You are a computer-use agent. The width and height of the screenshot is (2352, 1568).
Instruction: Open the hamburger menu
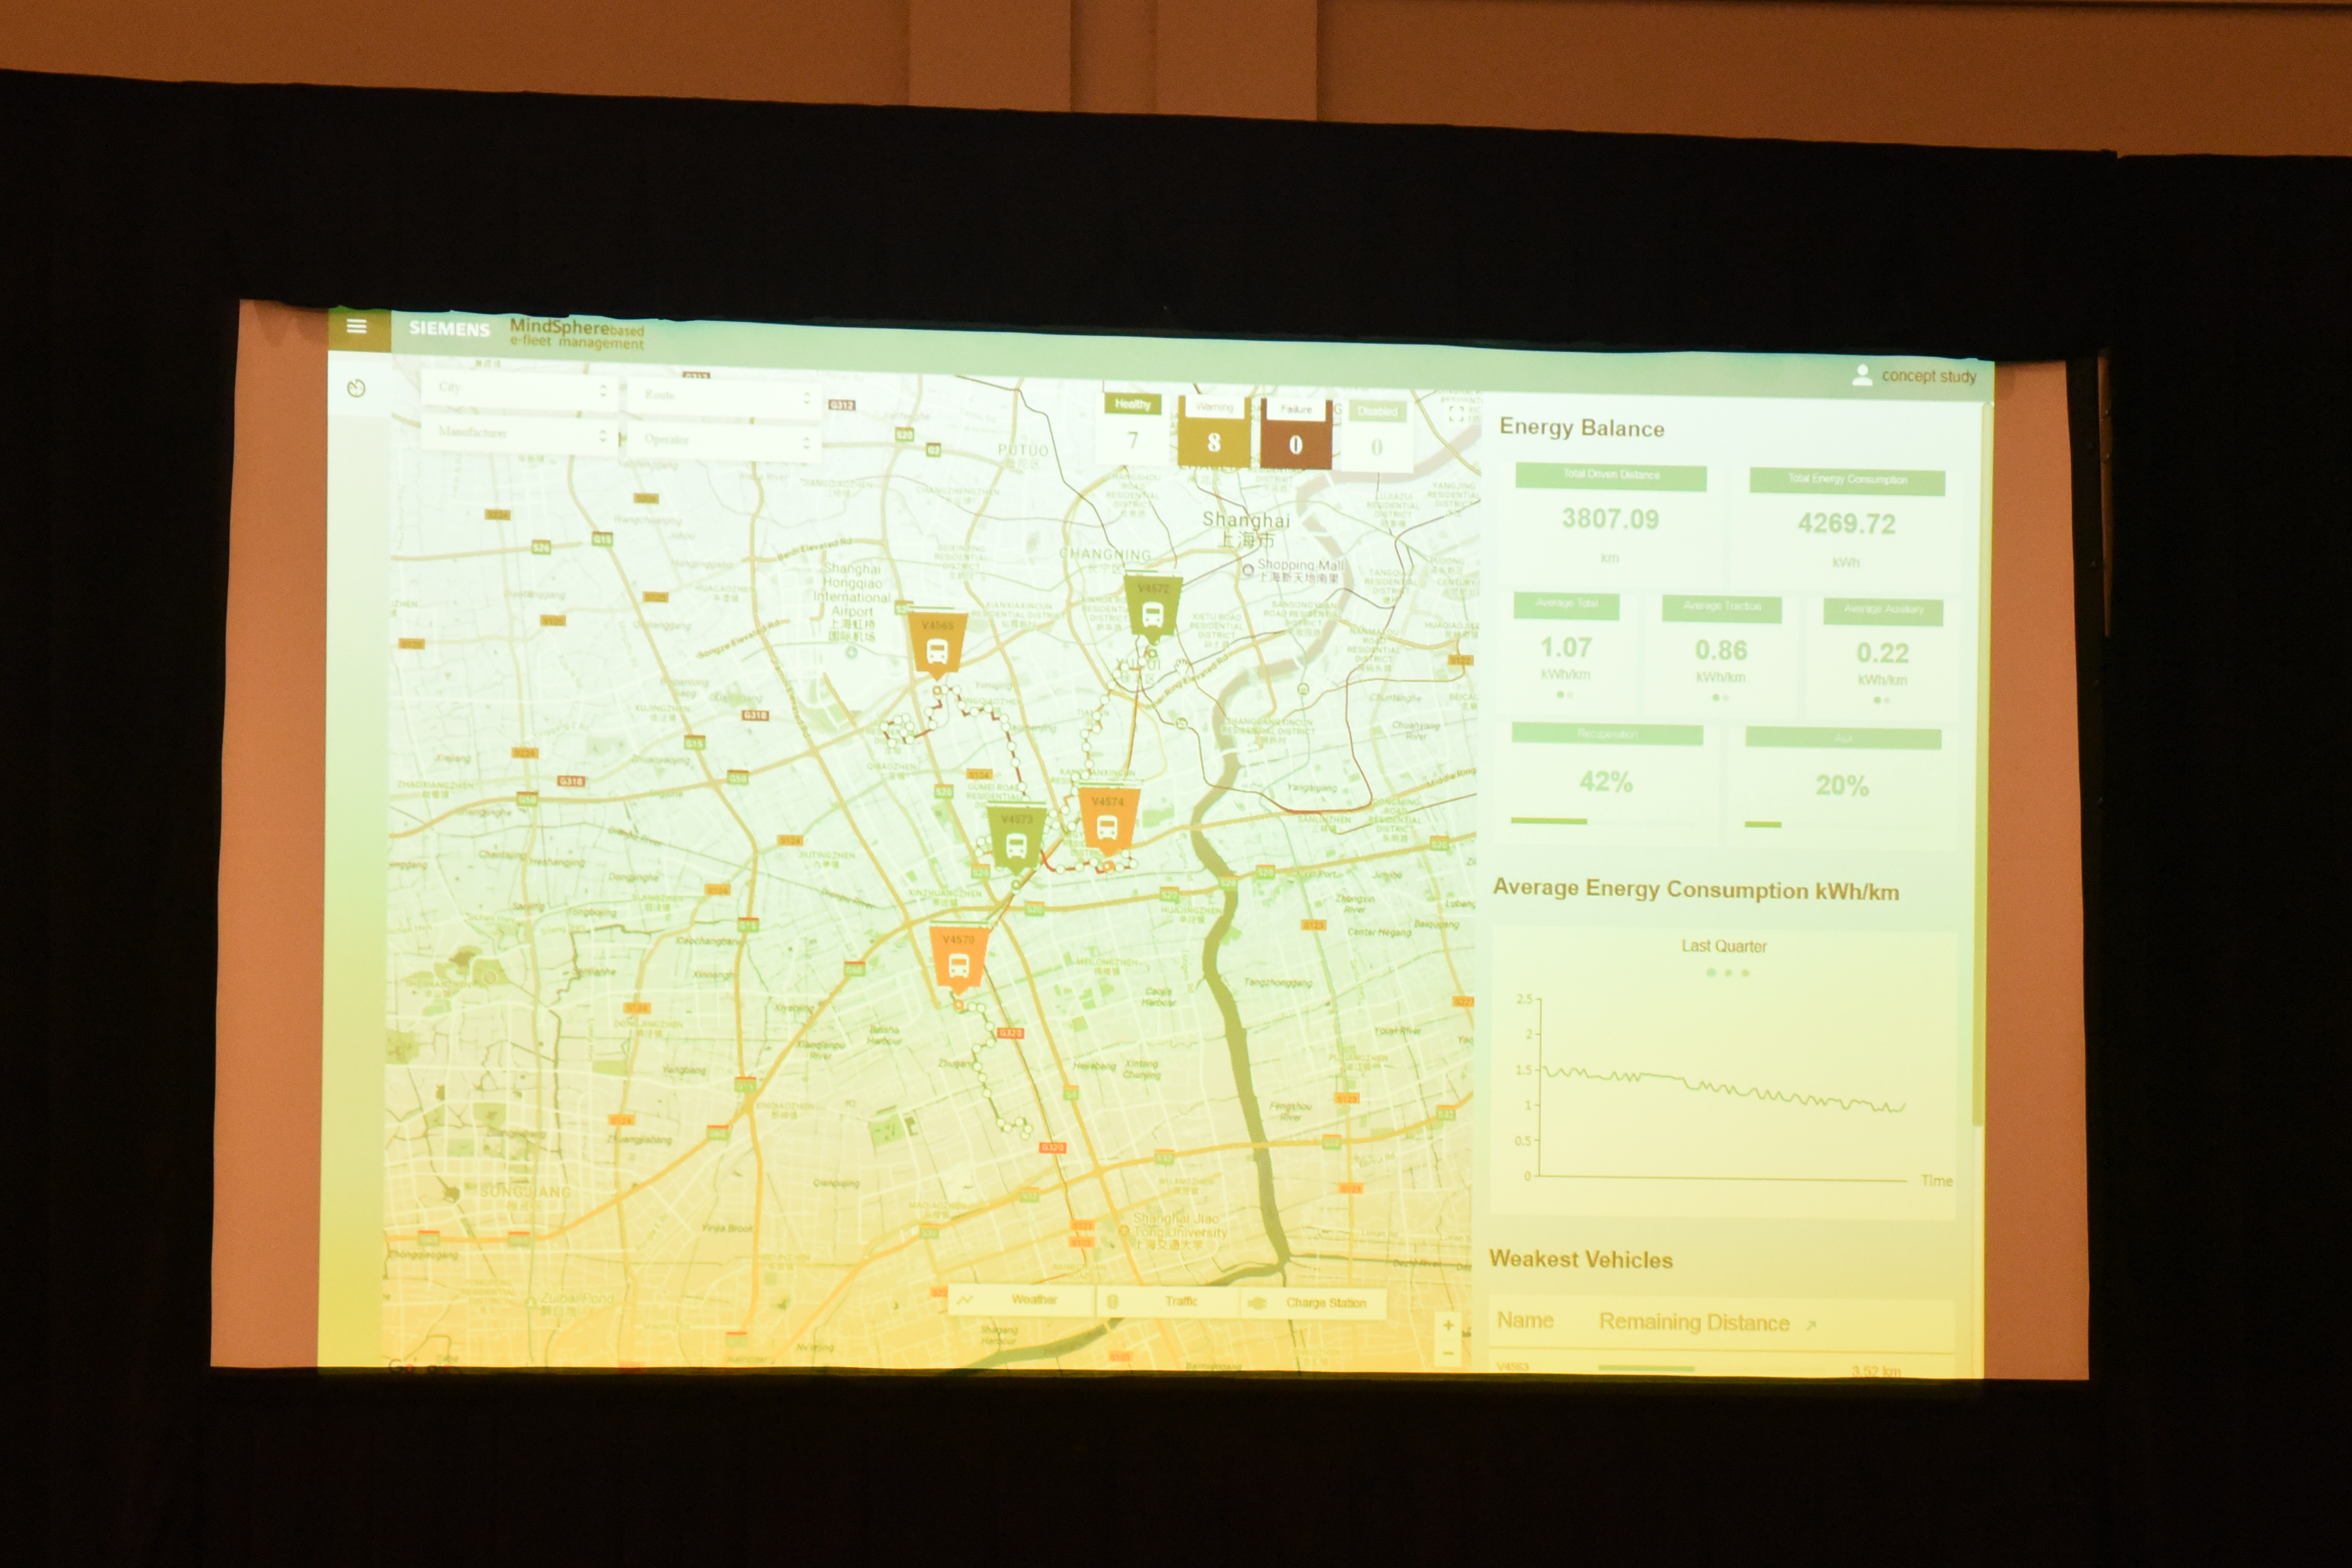click(x=356, y=327)
